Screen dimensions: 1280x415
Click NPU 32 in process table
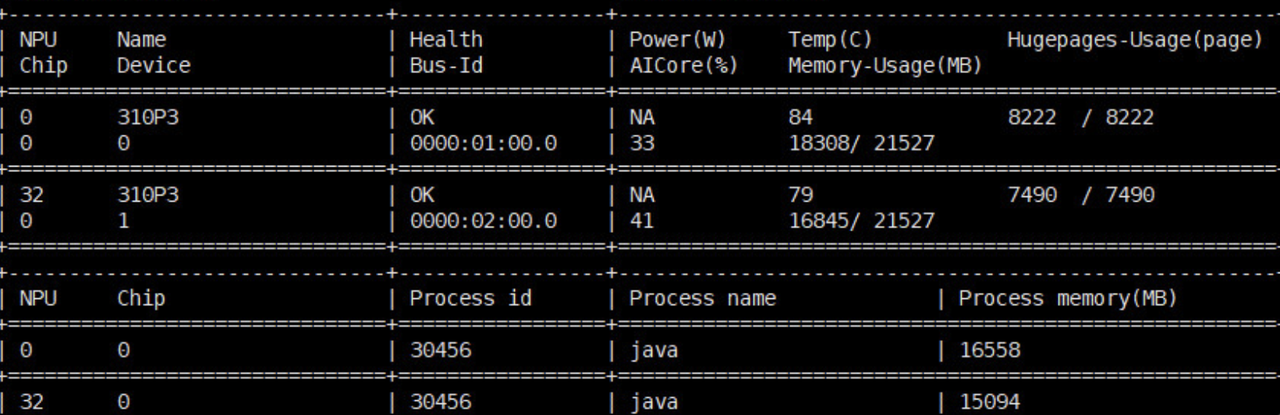click(31, 402)
